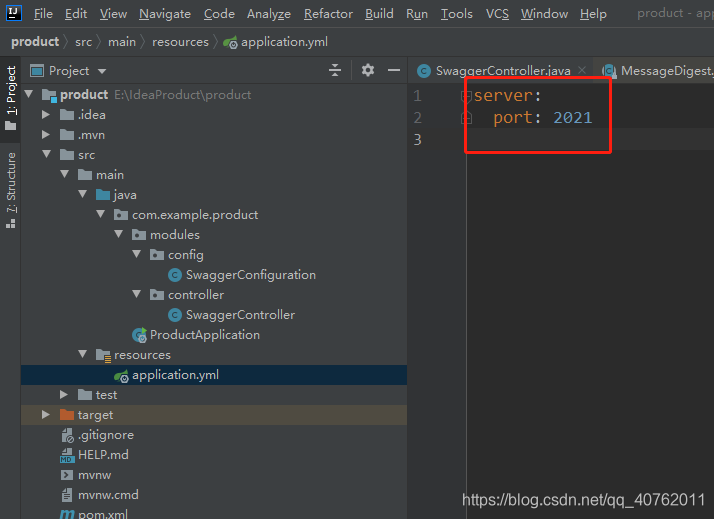The height and width of the screenshot is (519, 714).
Task: Click the resources breadcrumb in navigation bar
Action: click(180, 42)
